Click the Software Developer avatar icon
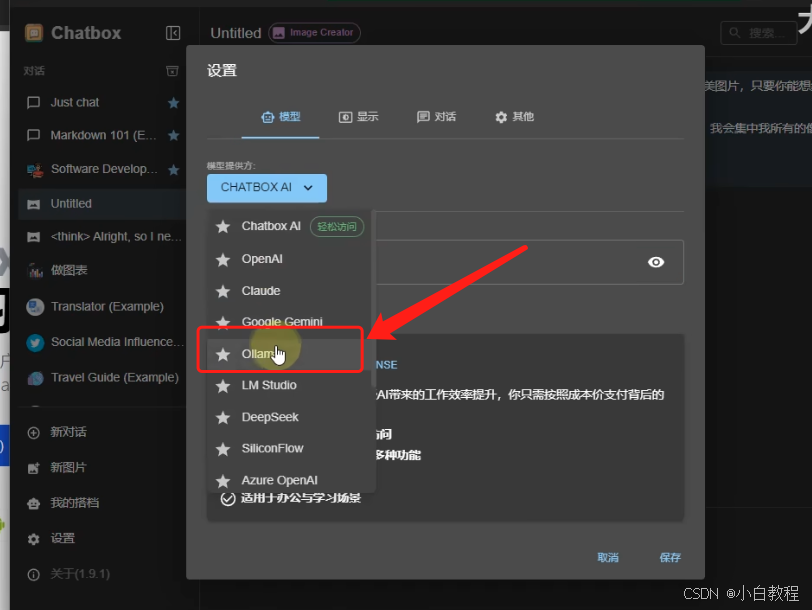The image size is (812, 610). click(x=35, y=170)
